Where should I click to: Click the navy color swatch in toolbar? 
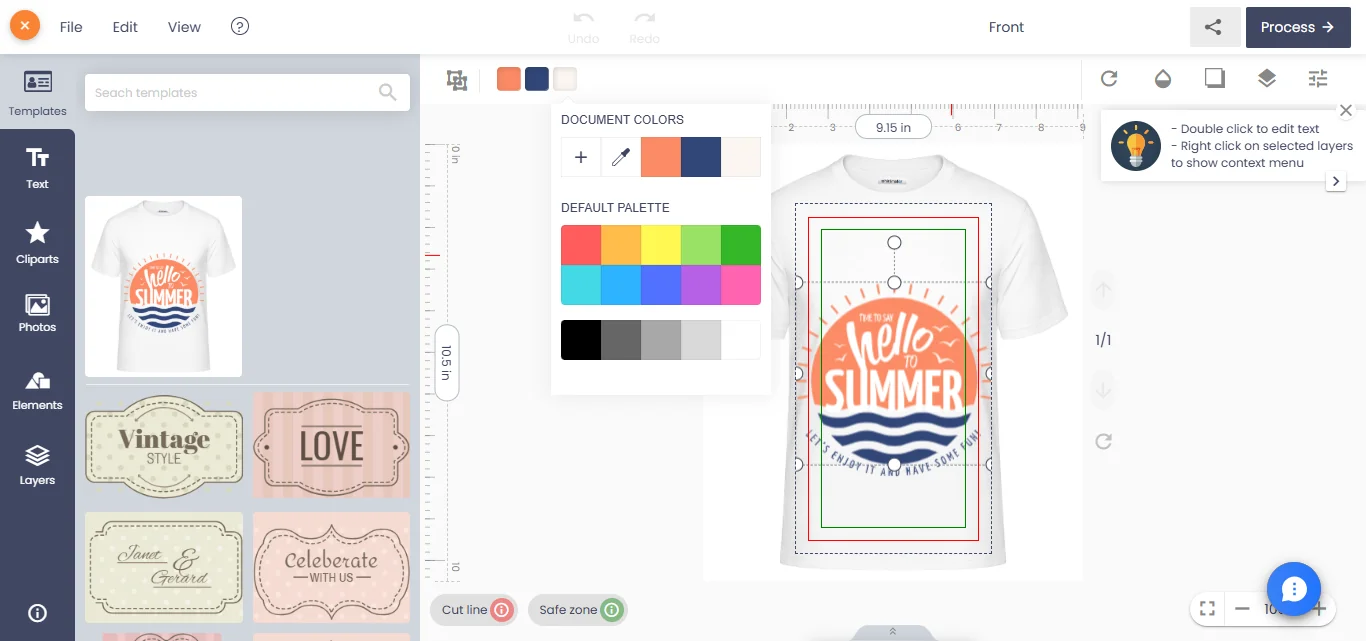pos(537,79)
